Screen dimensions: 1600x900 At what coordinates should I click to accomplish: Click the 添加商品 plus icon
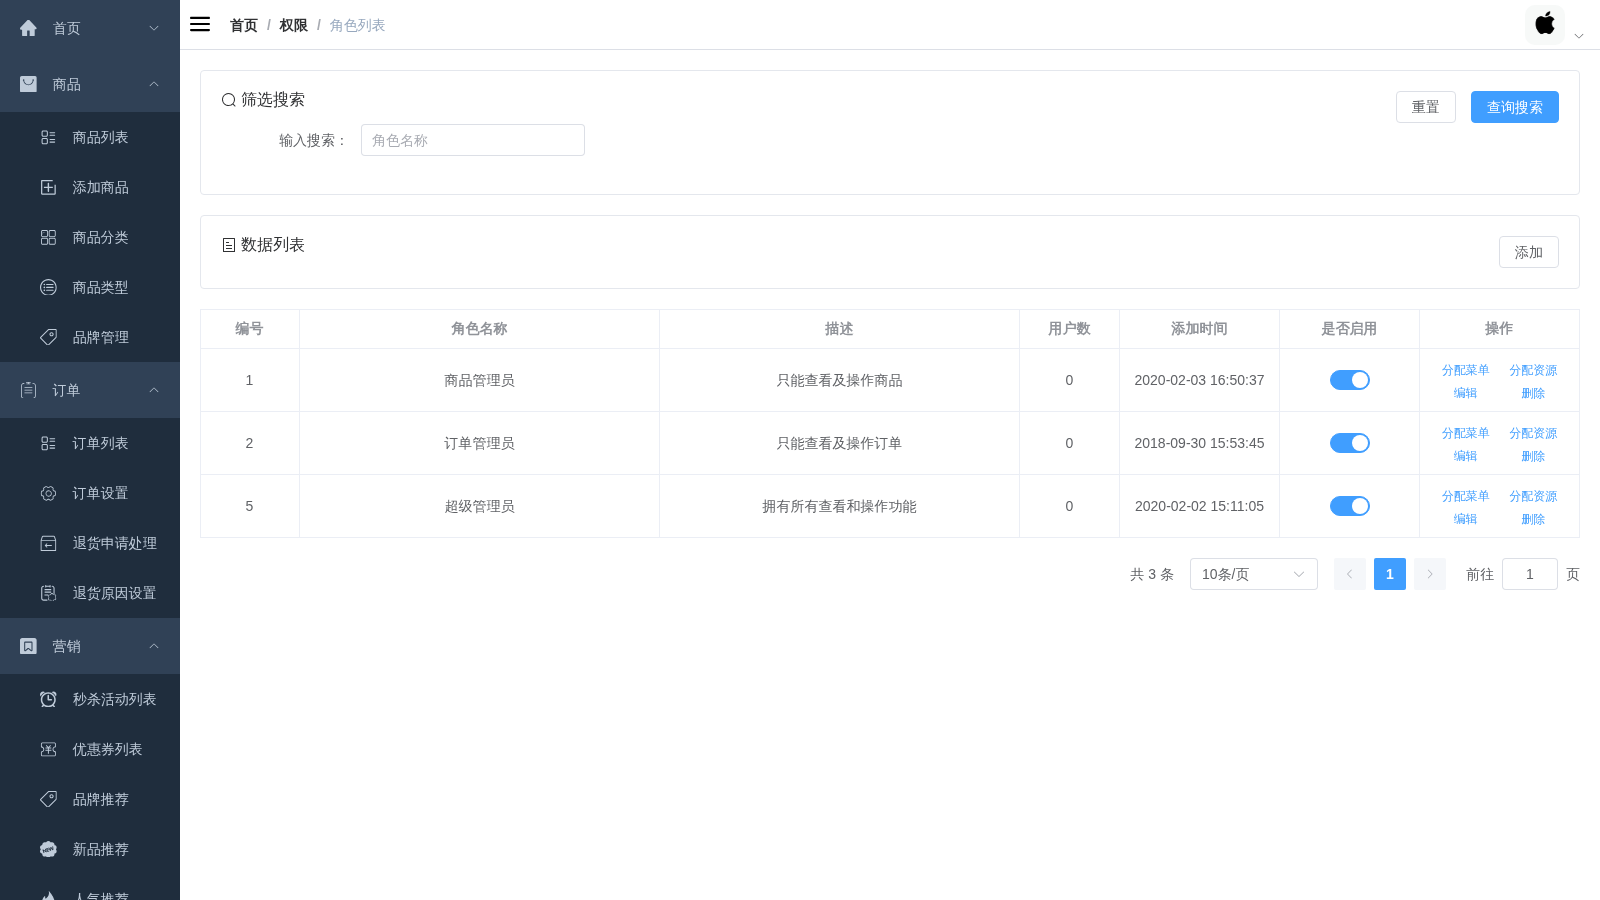(48, 187)
